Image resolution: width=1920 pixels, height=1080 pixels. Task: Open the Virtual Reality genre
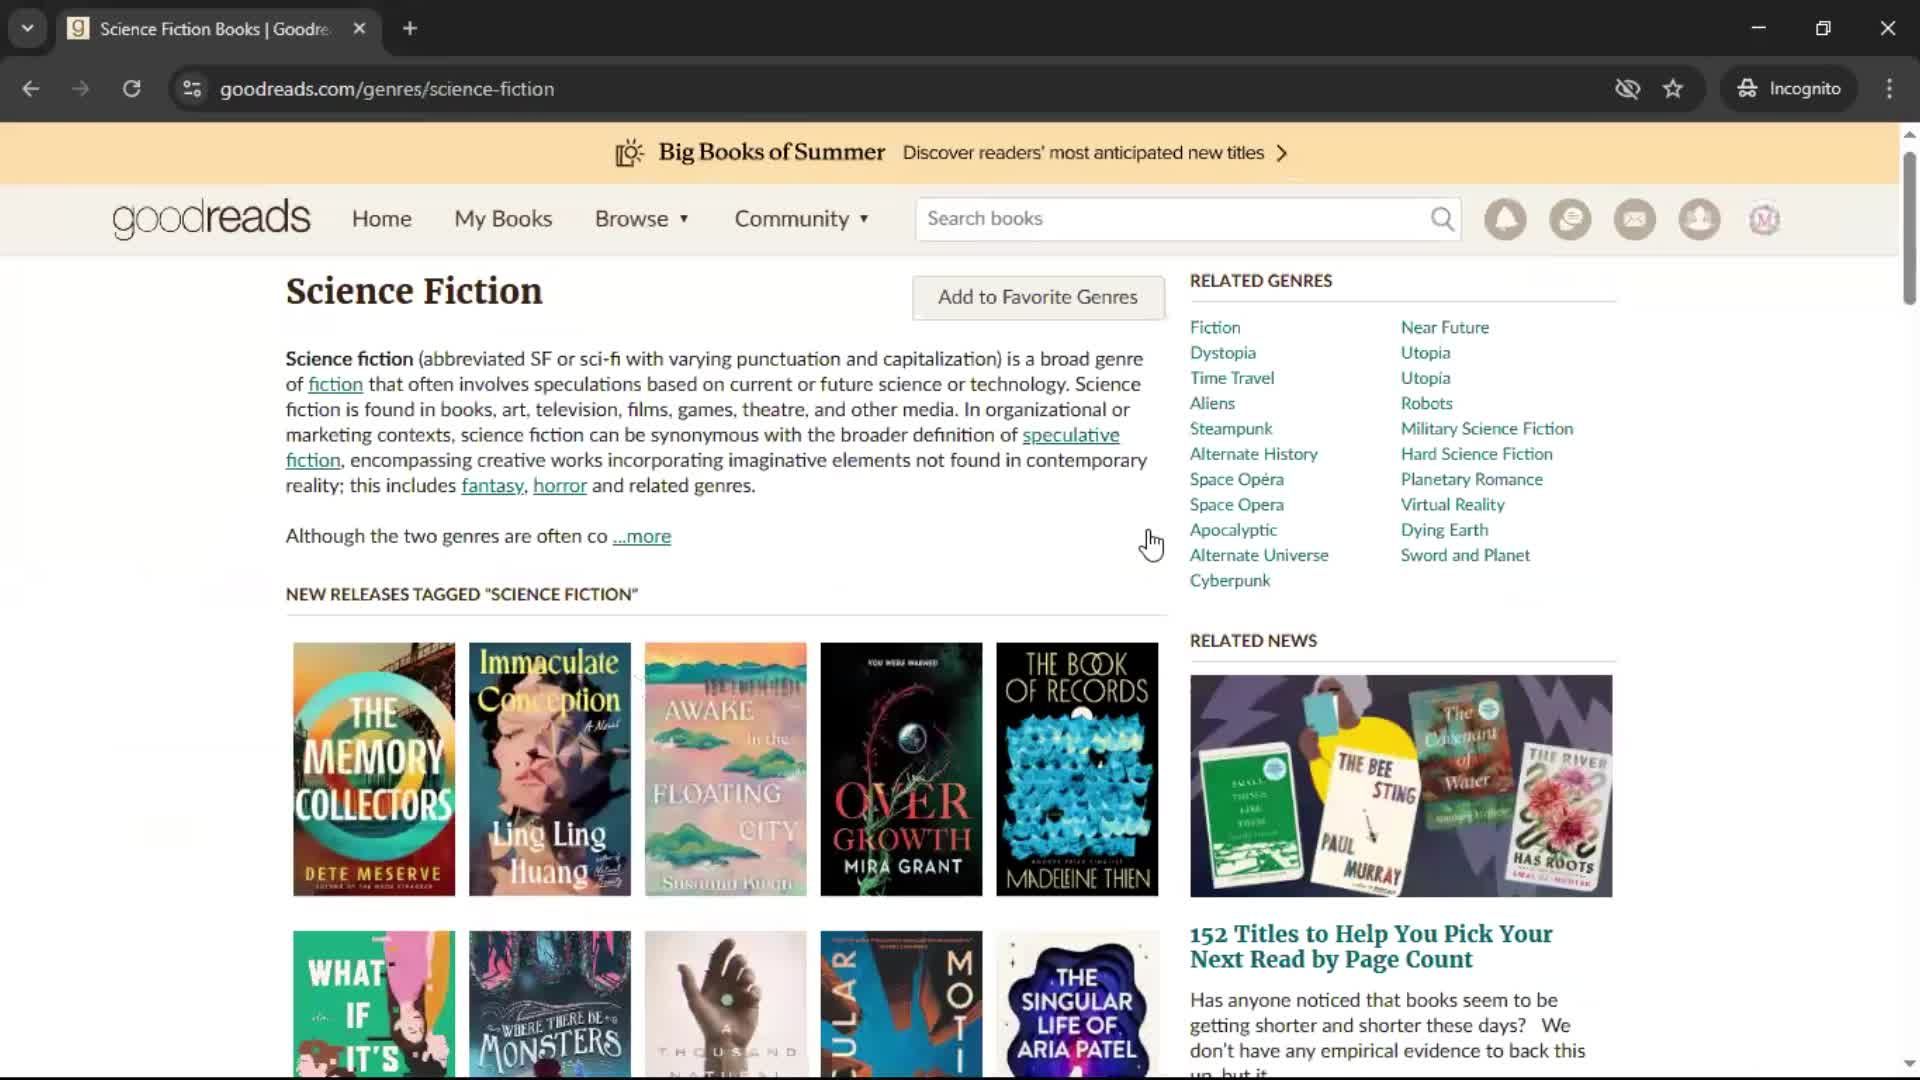tap(1452, 505)
